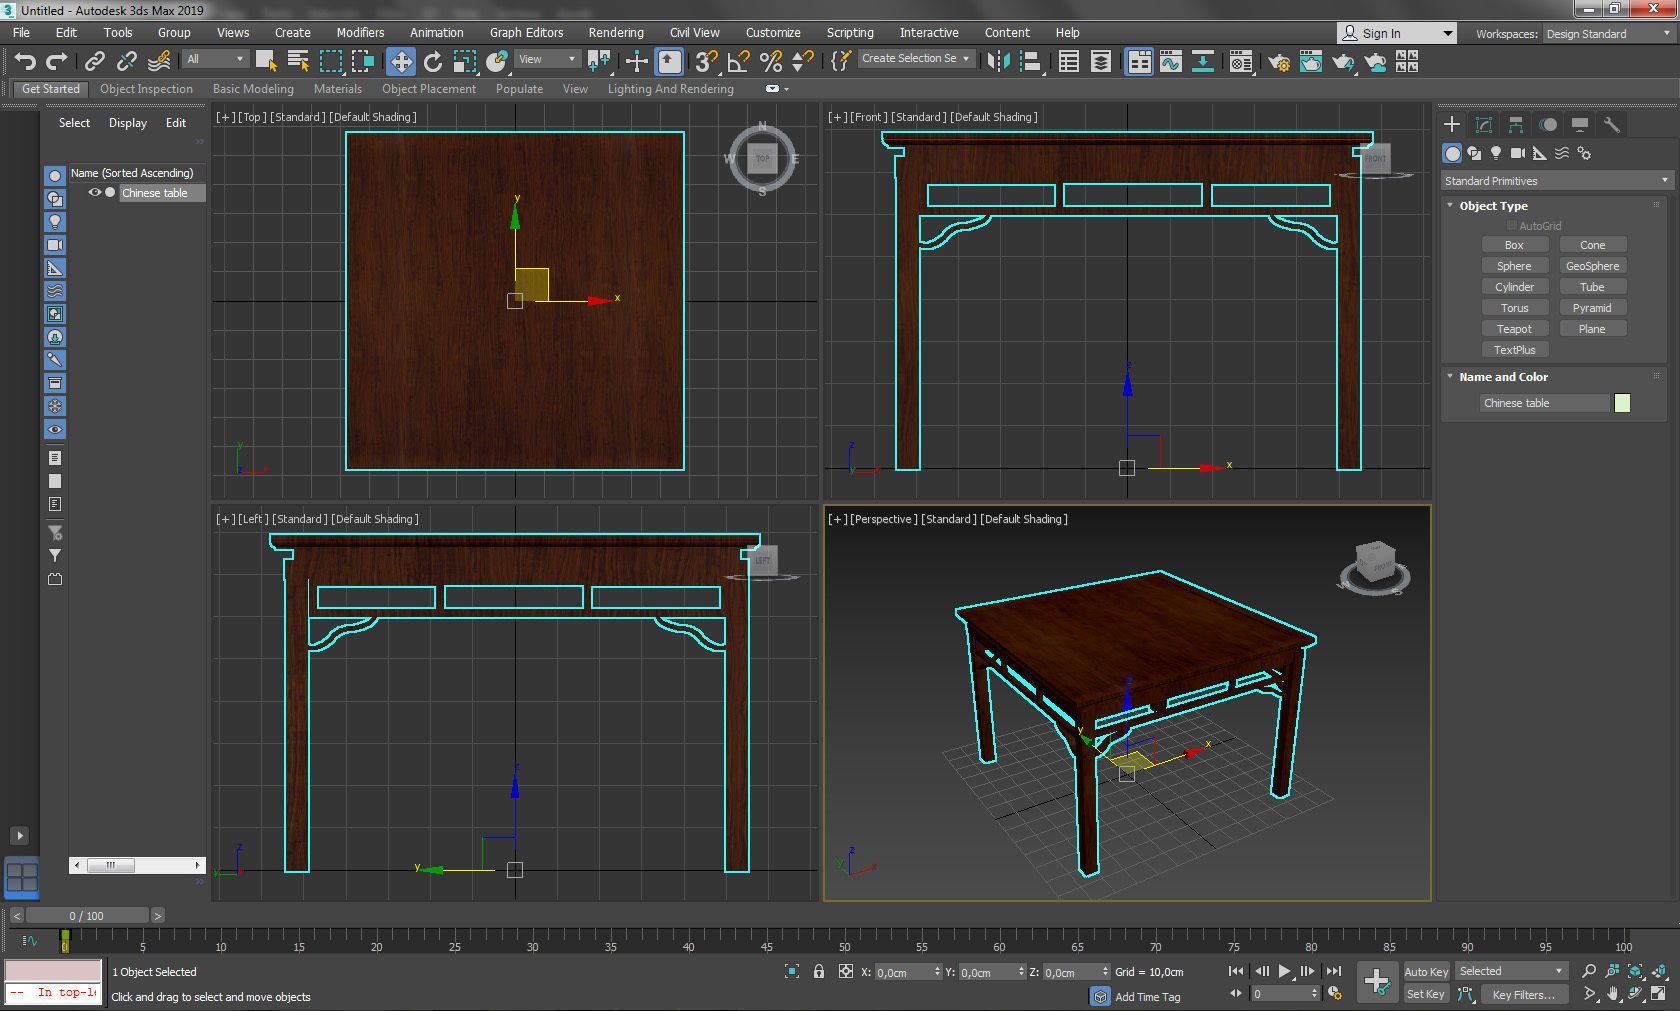Open the Utilities wrench panel
Viewport: 1680px width, 1011px height.
(x=1611, y=125)
